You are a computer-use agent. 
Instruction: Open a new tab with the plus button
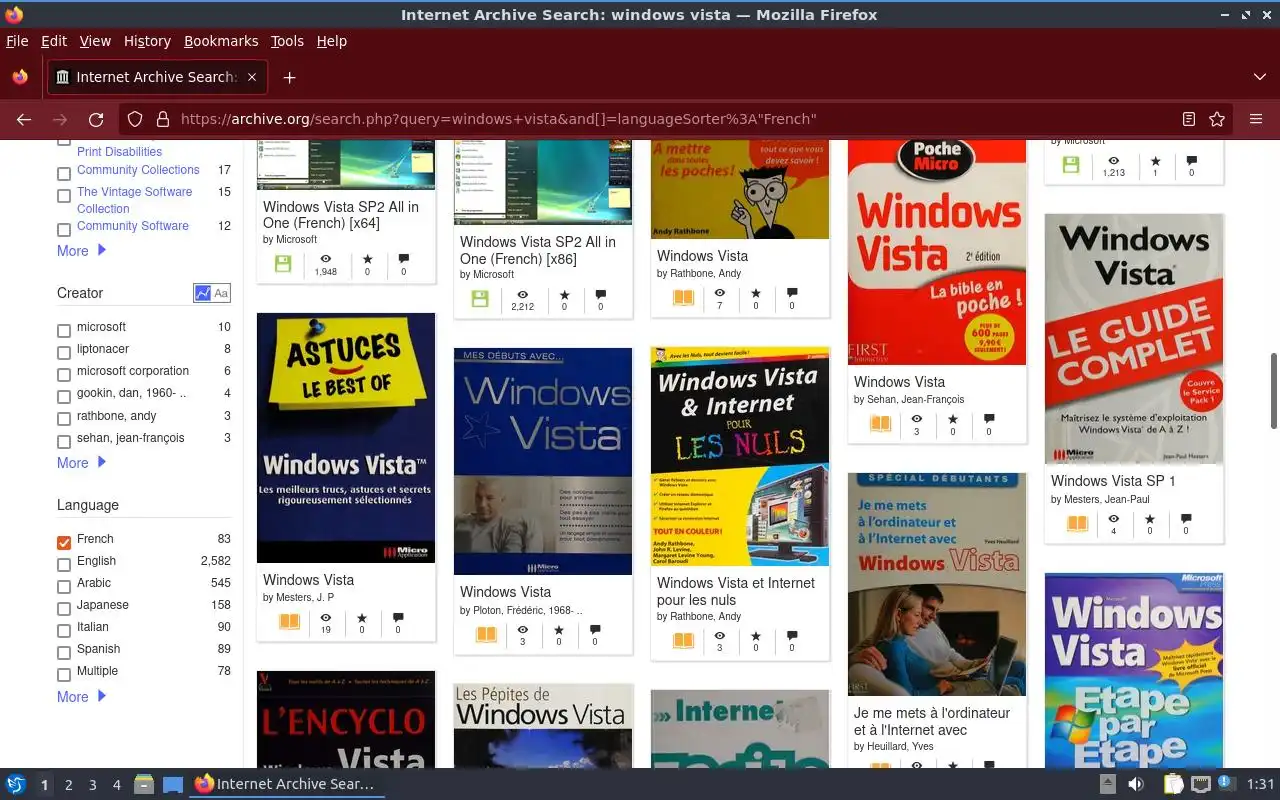coord(289,77)
